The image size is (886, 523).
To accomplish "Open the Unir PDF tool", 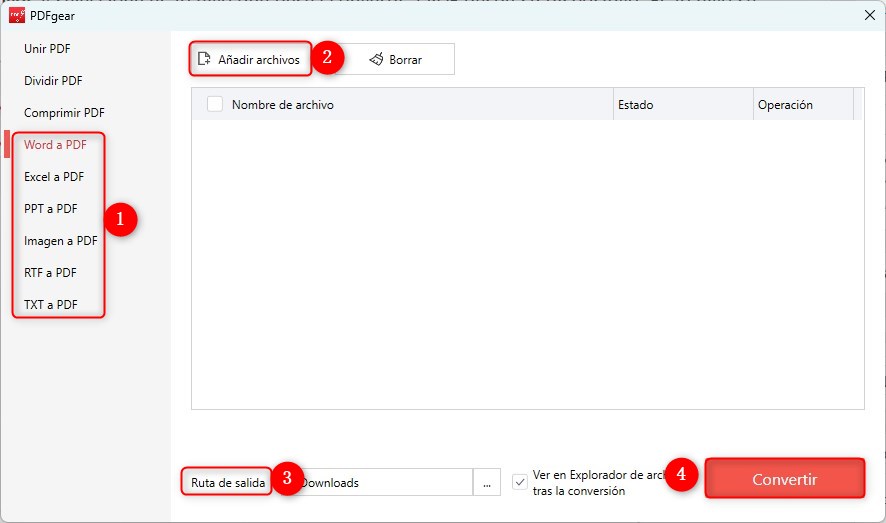I will tap(47, 49).
